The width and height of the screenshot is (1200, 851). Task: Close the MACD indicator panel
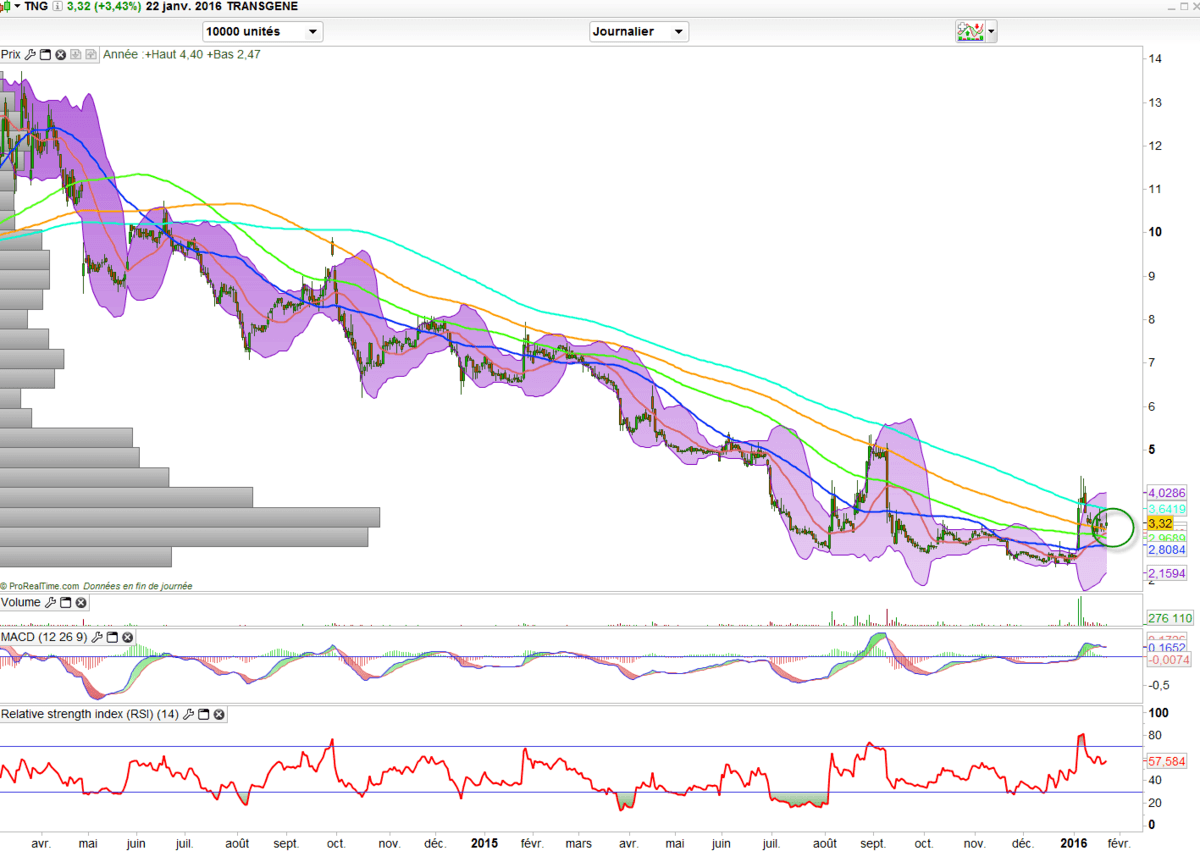[127, 637]
